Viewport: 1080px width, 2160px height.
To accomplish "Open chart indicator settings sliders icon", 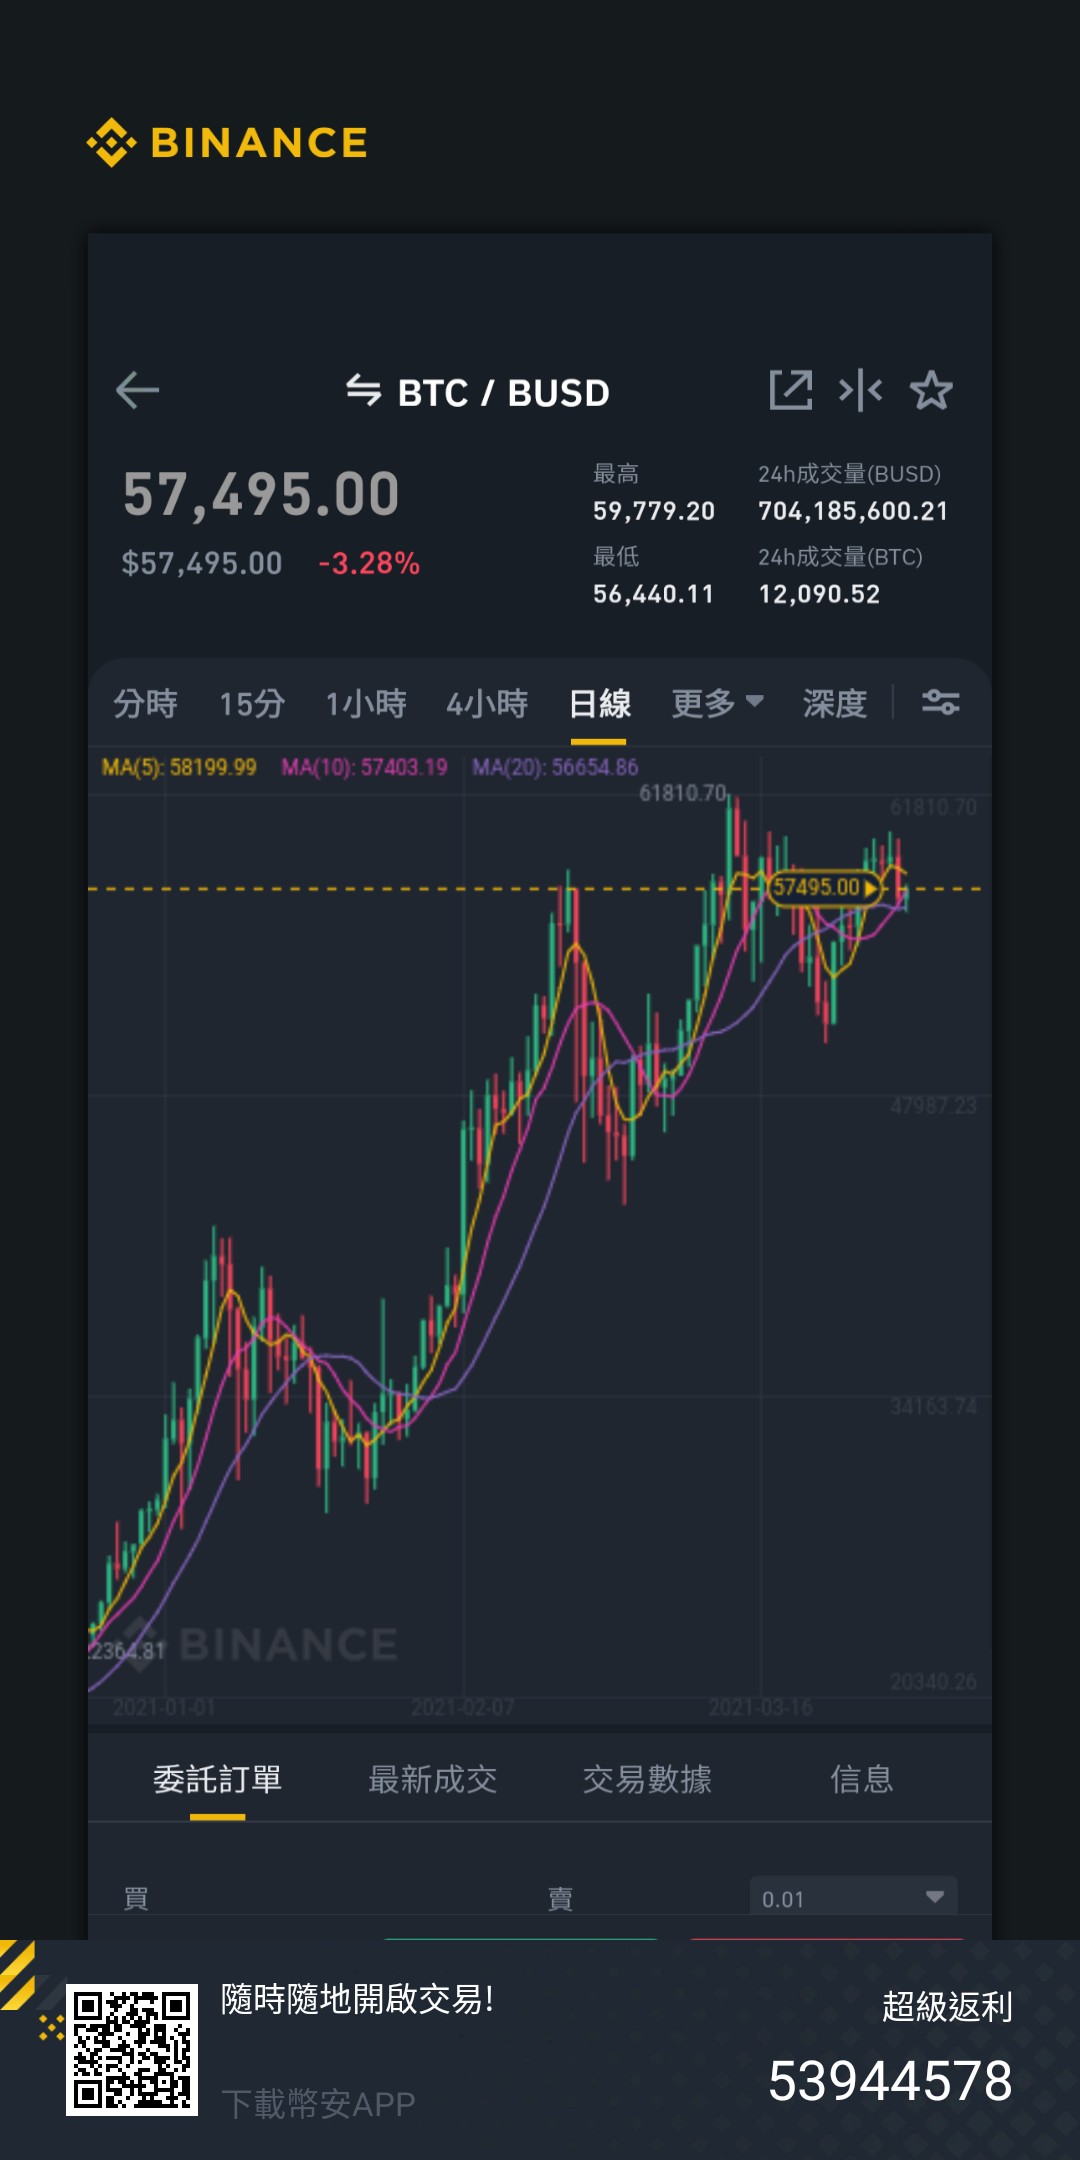I will (x=940, y=702).
